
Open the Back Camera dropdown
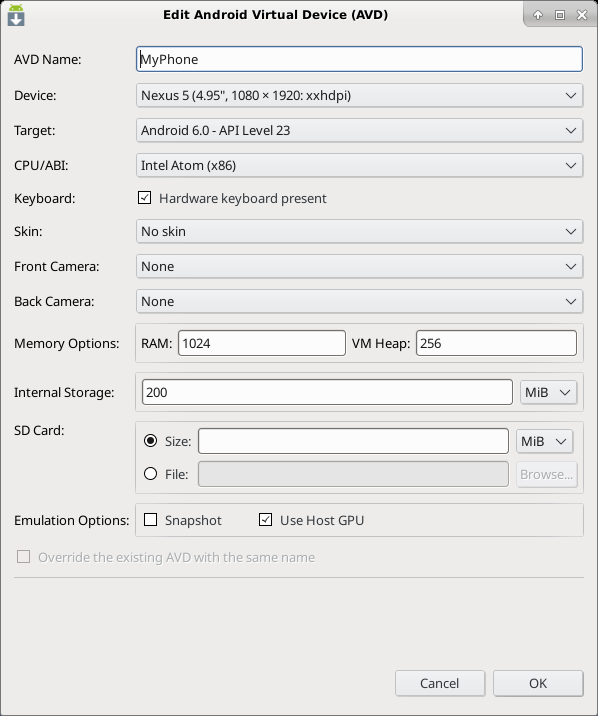tap(359, 301)
